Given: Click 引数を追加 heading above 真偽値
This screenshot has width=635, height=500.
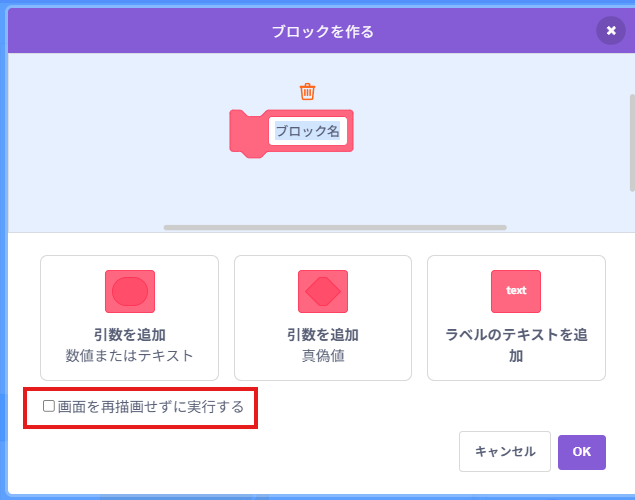Looking at the screenshot, I should 323,335.
